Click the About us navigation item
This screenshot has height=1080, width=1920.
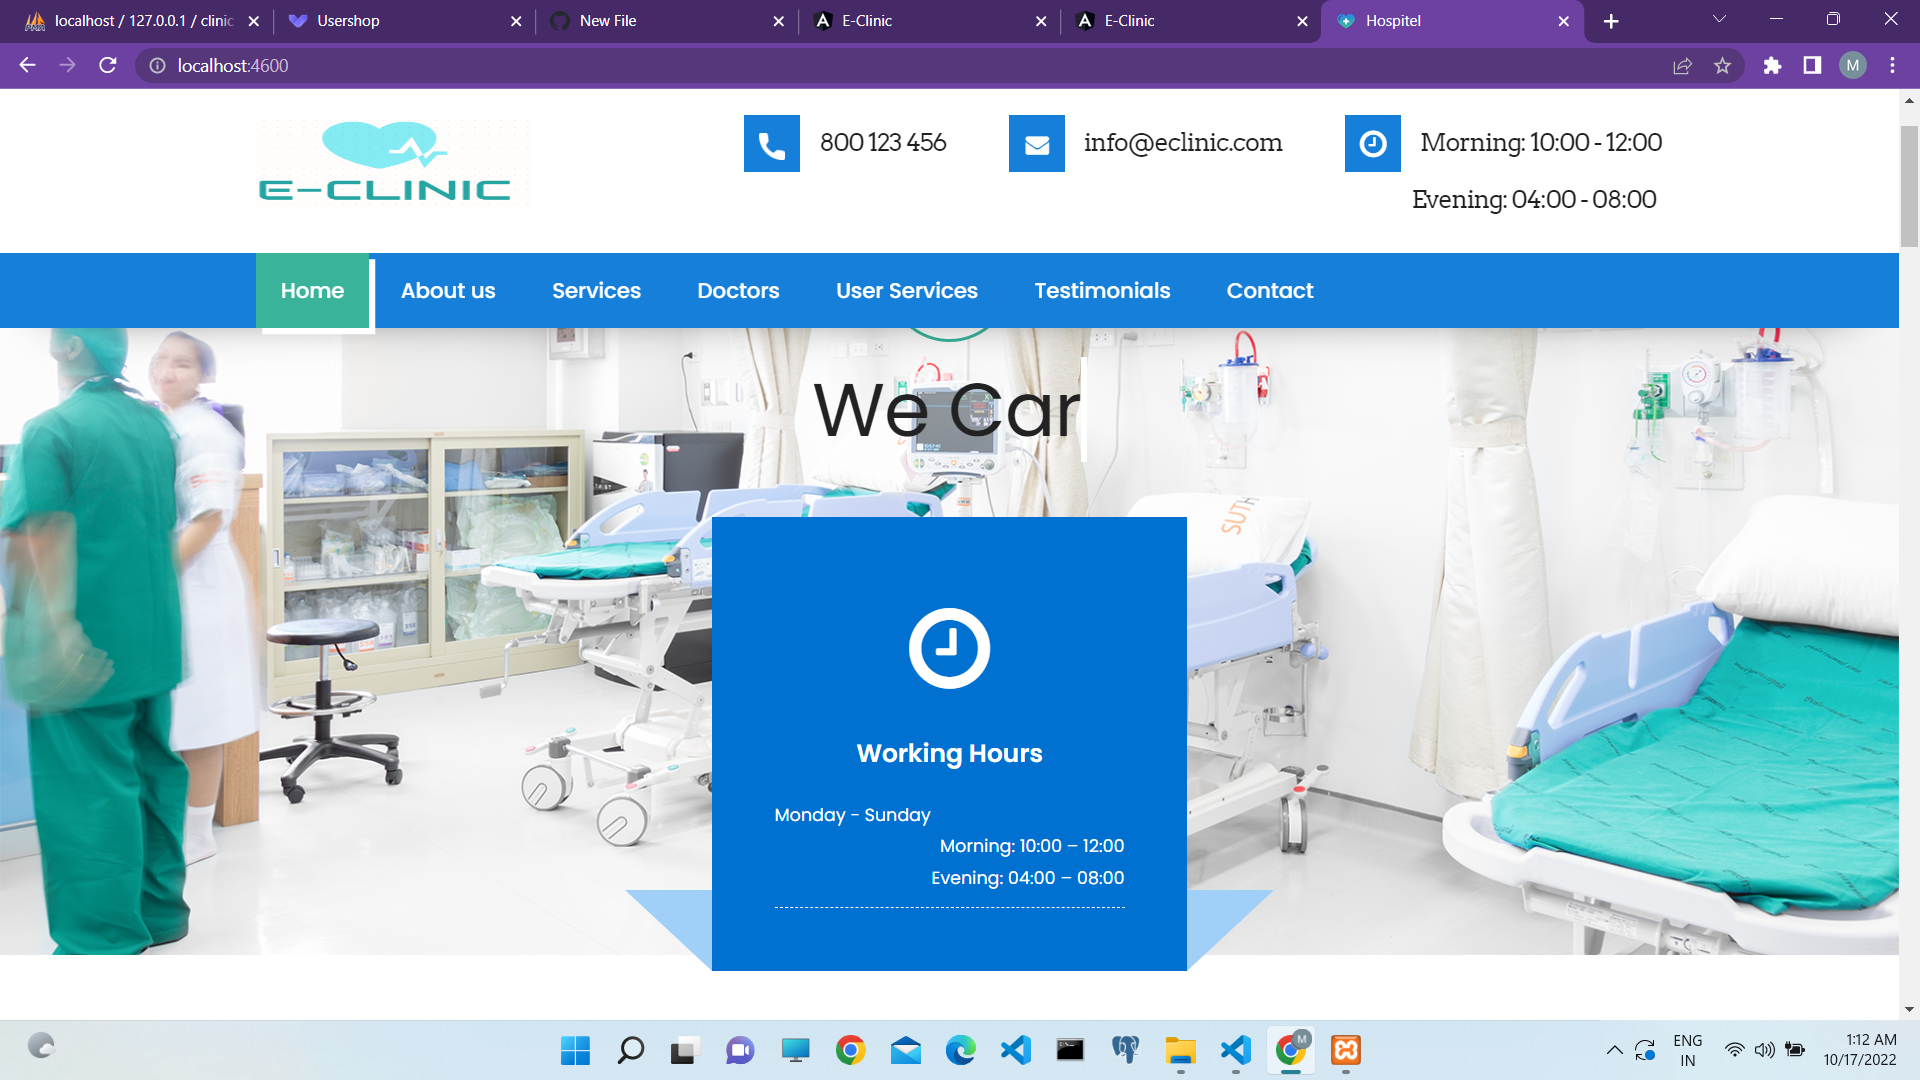click(447, 290)
